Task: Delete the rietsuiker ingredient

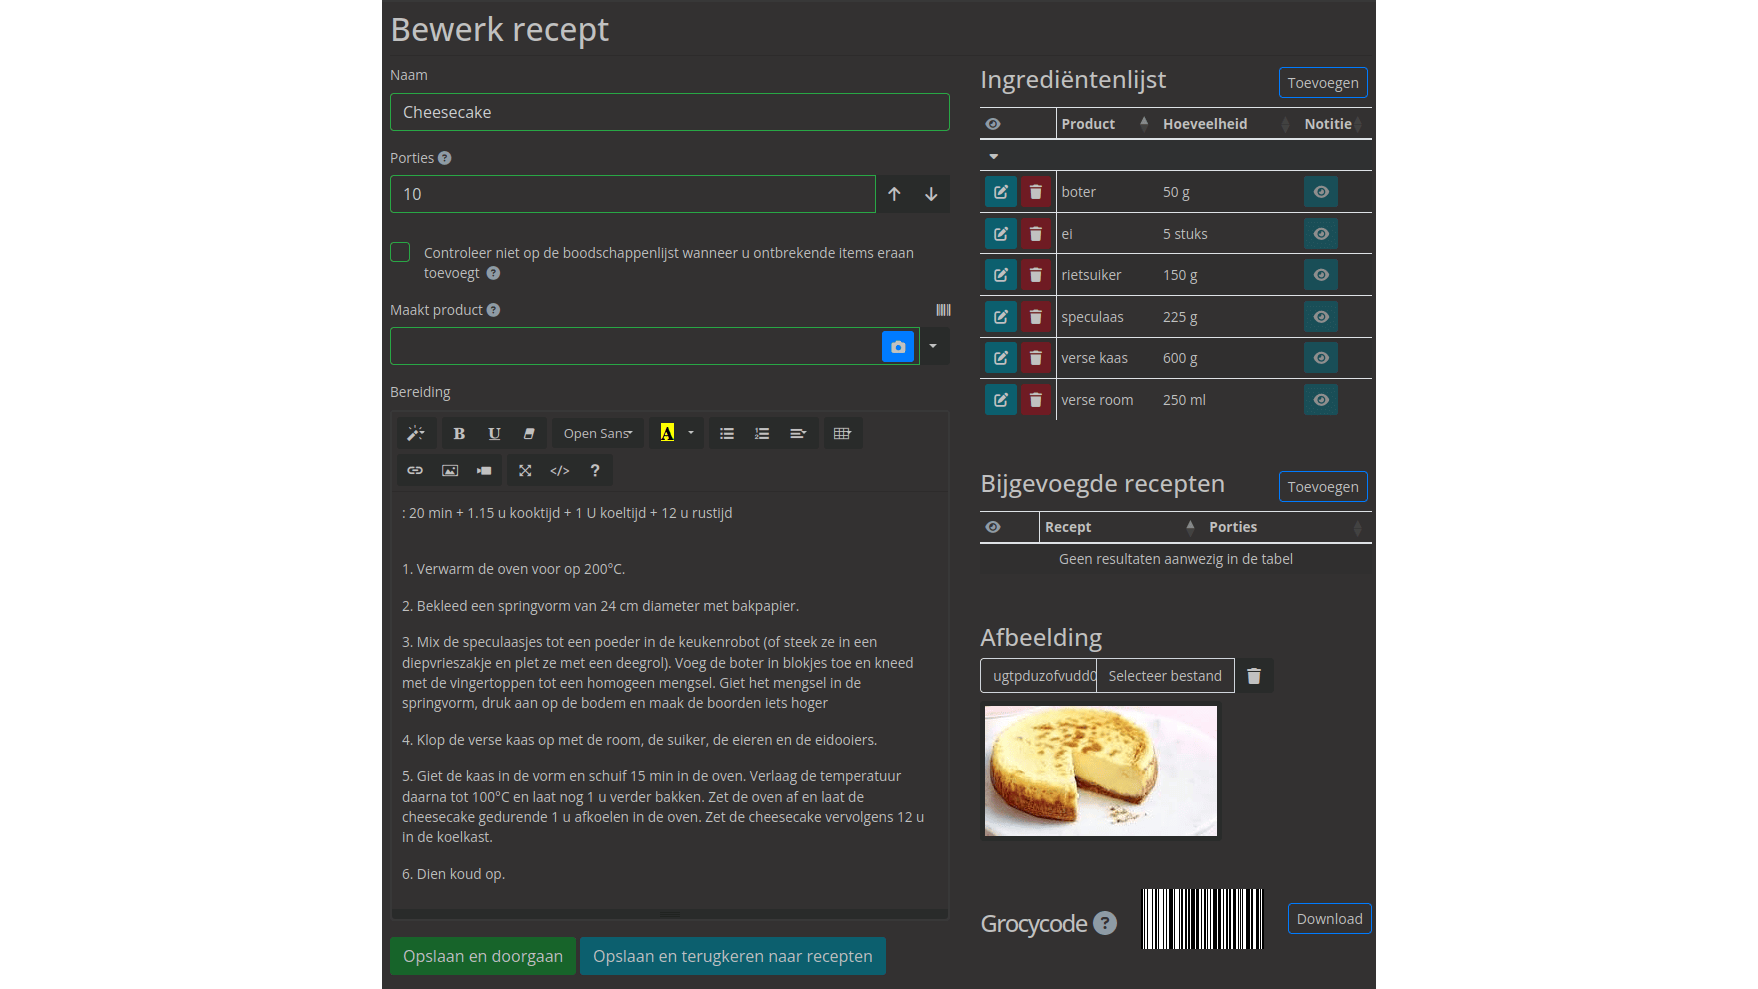Action: (1036, 275)
